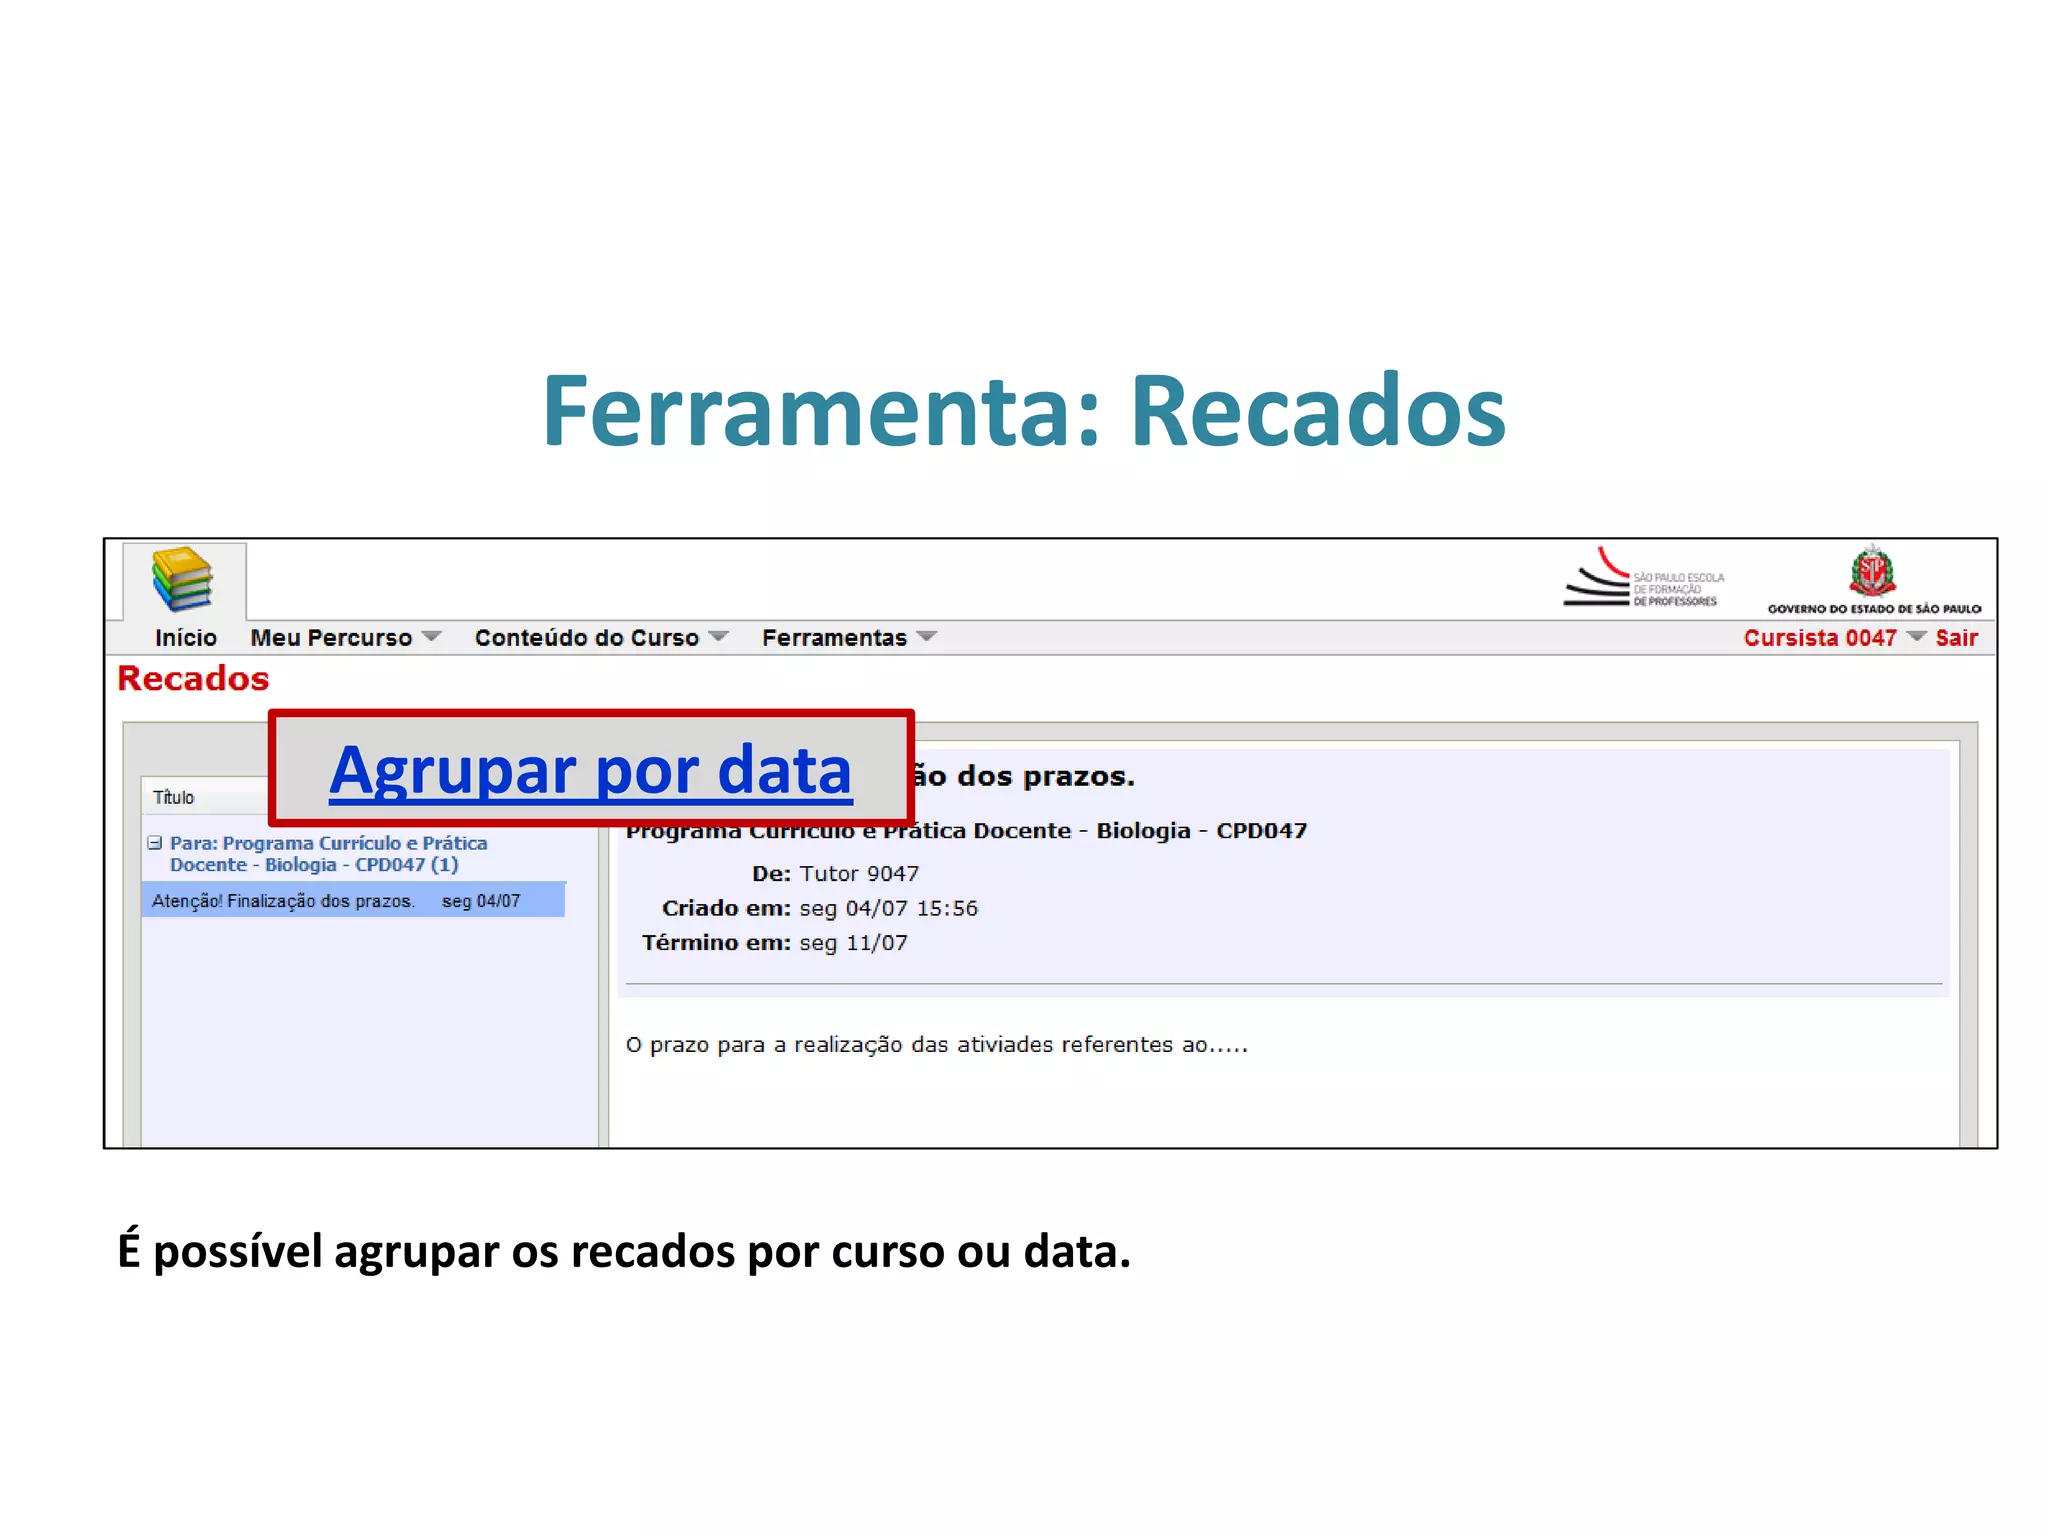Expand the Ferramentas dropdown arrow
Screen dimensions: 2048x1536
[x=926, y=637]
